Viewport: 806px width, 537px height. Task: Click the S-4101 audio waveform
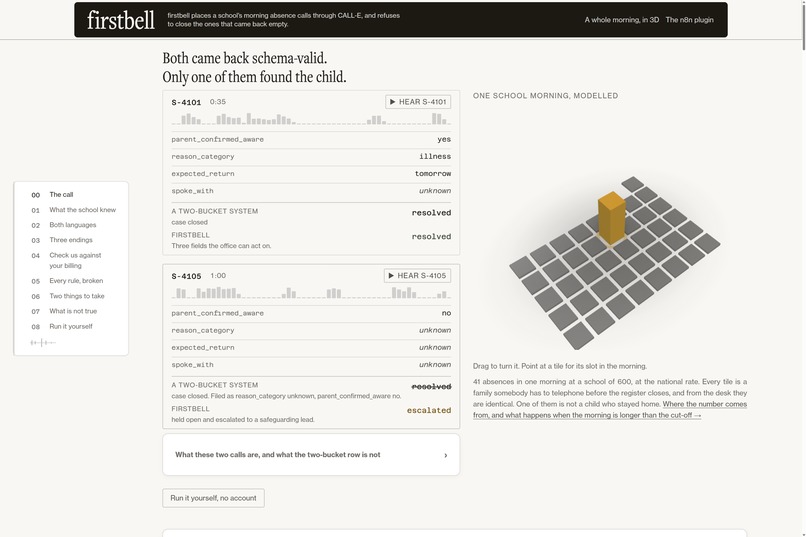pos(311,119)
